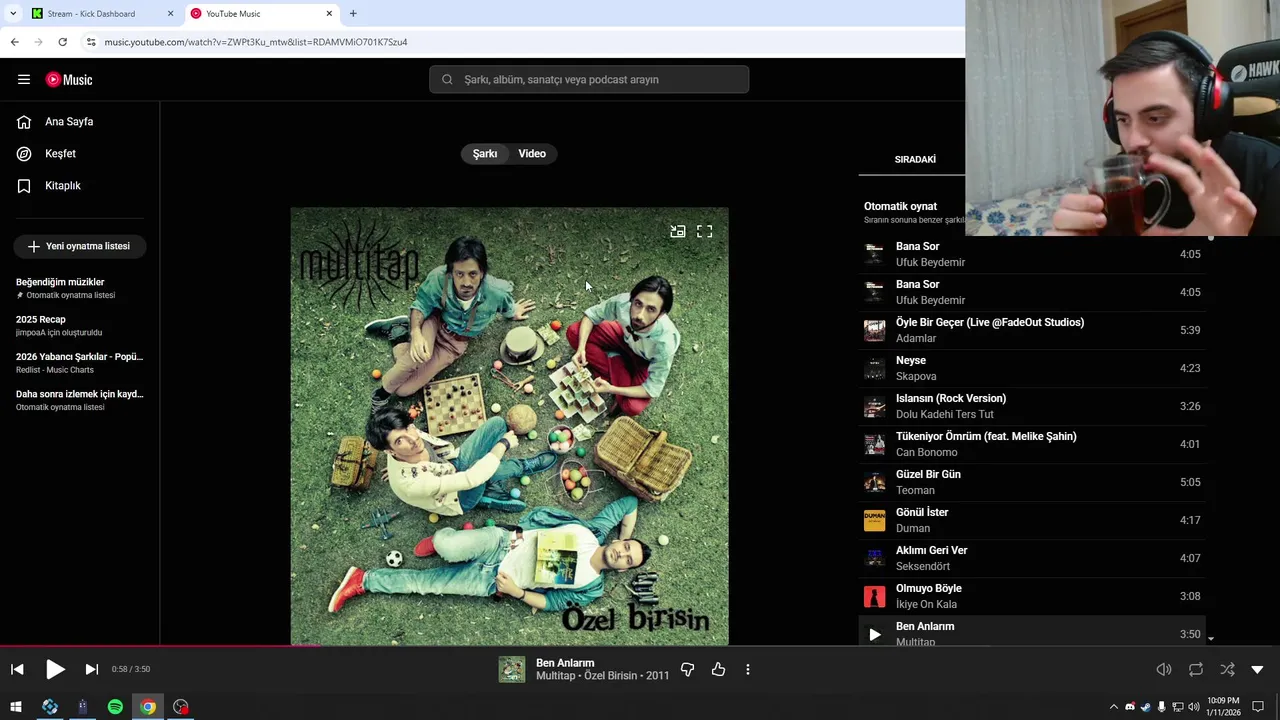
Task: Play Gönül İster by Duman
Action: pos(1032,520)
